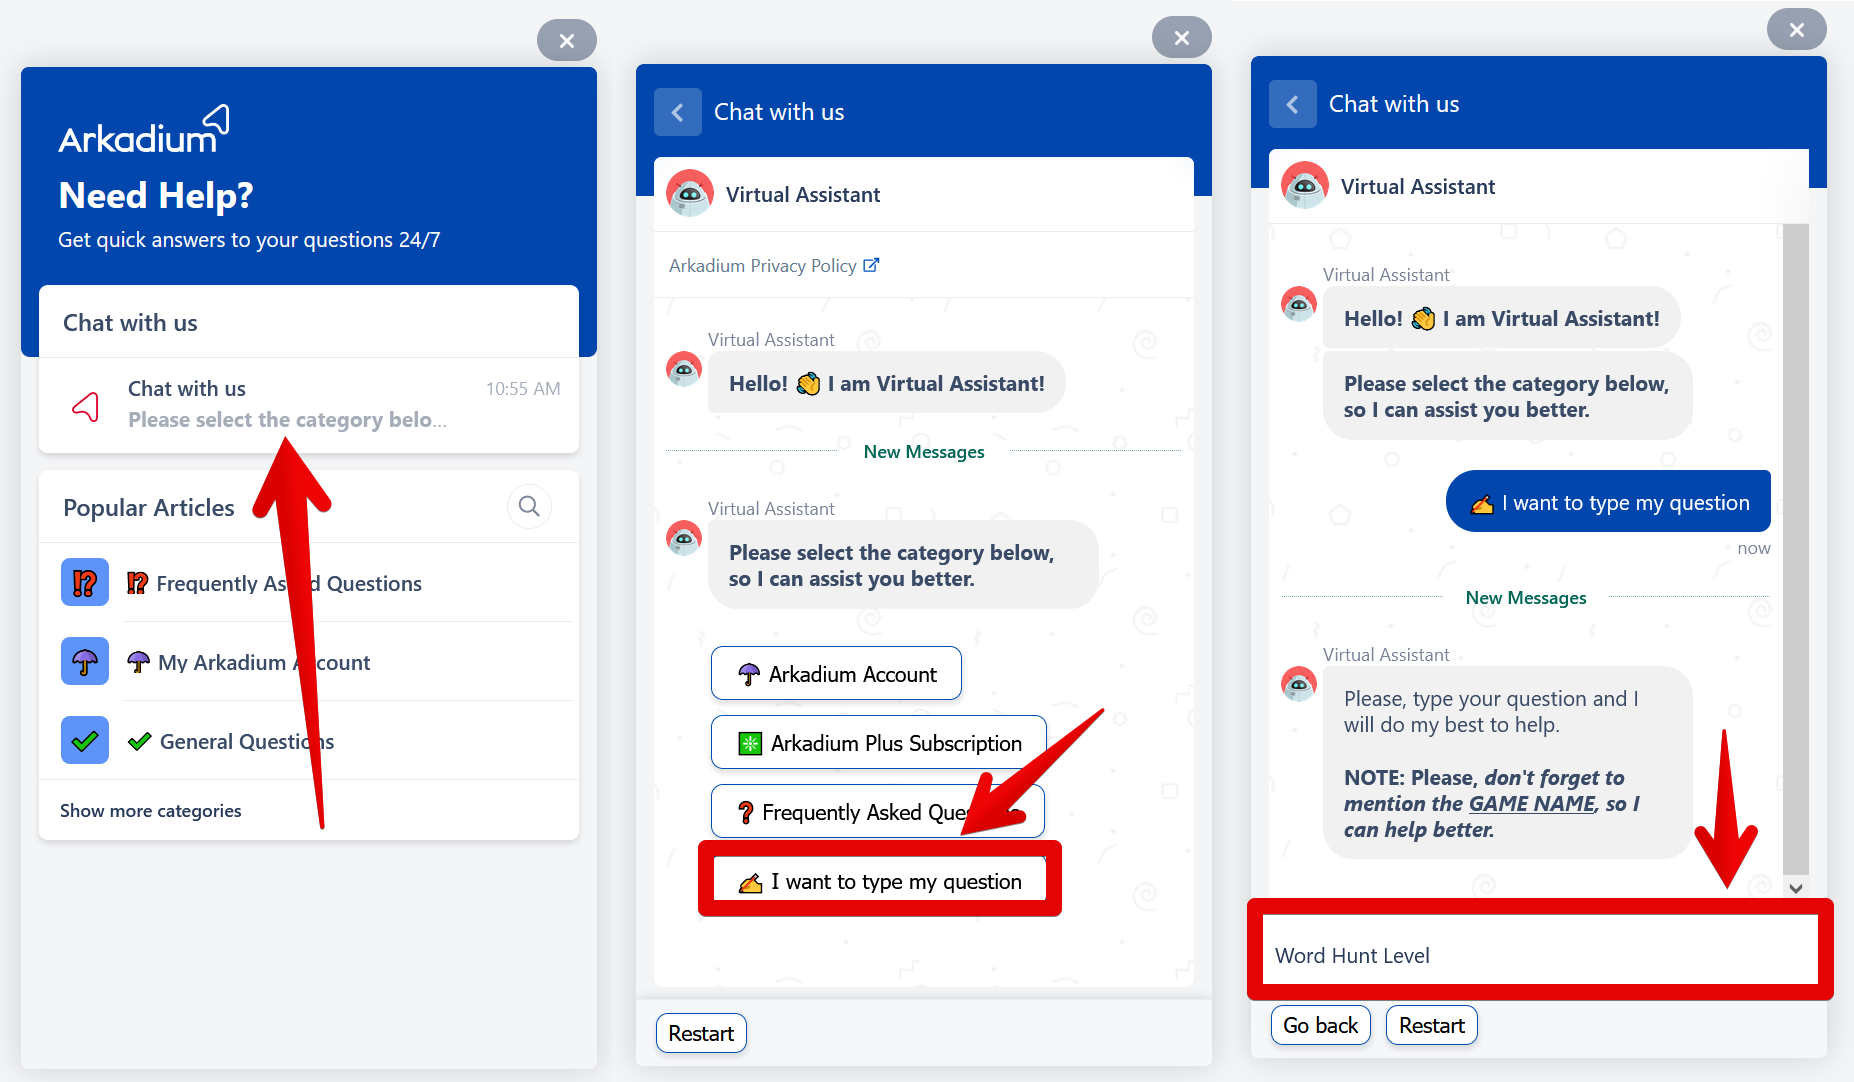Viewport: 1854px width, 1082px height.
Task: Click the now timestamp under sent message
Action: (1754, 548)
